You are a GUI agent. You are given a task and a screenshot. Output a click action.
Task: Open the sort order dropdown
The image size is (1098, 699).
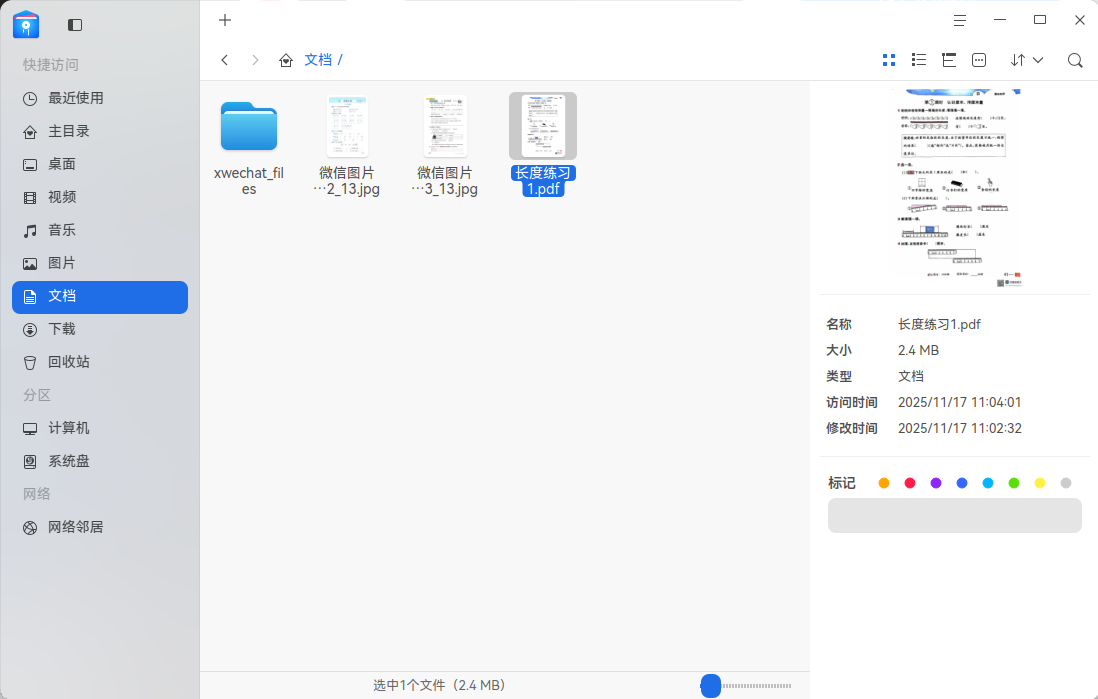1027,60
